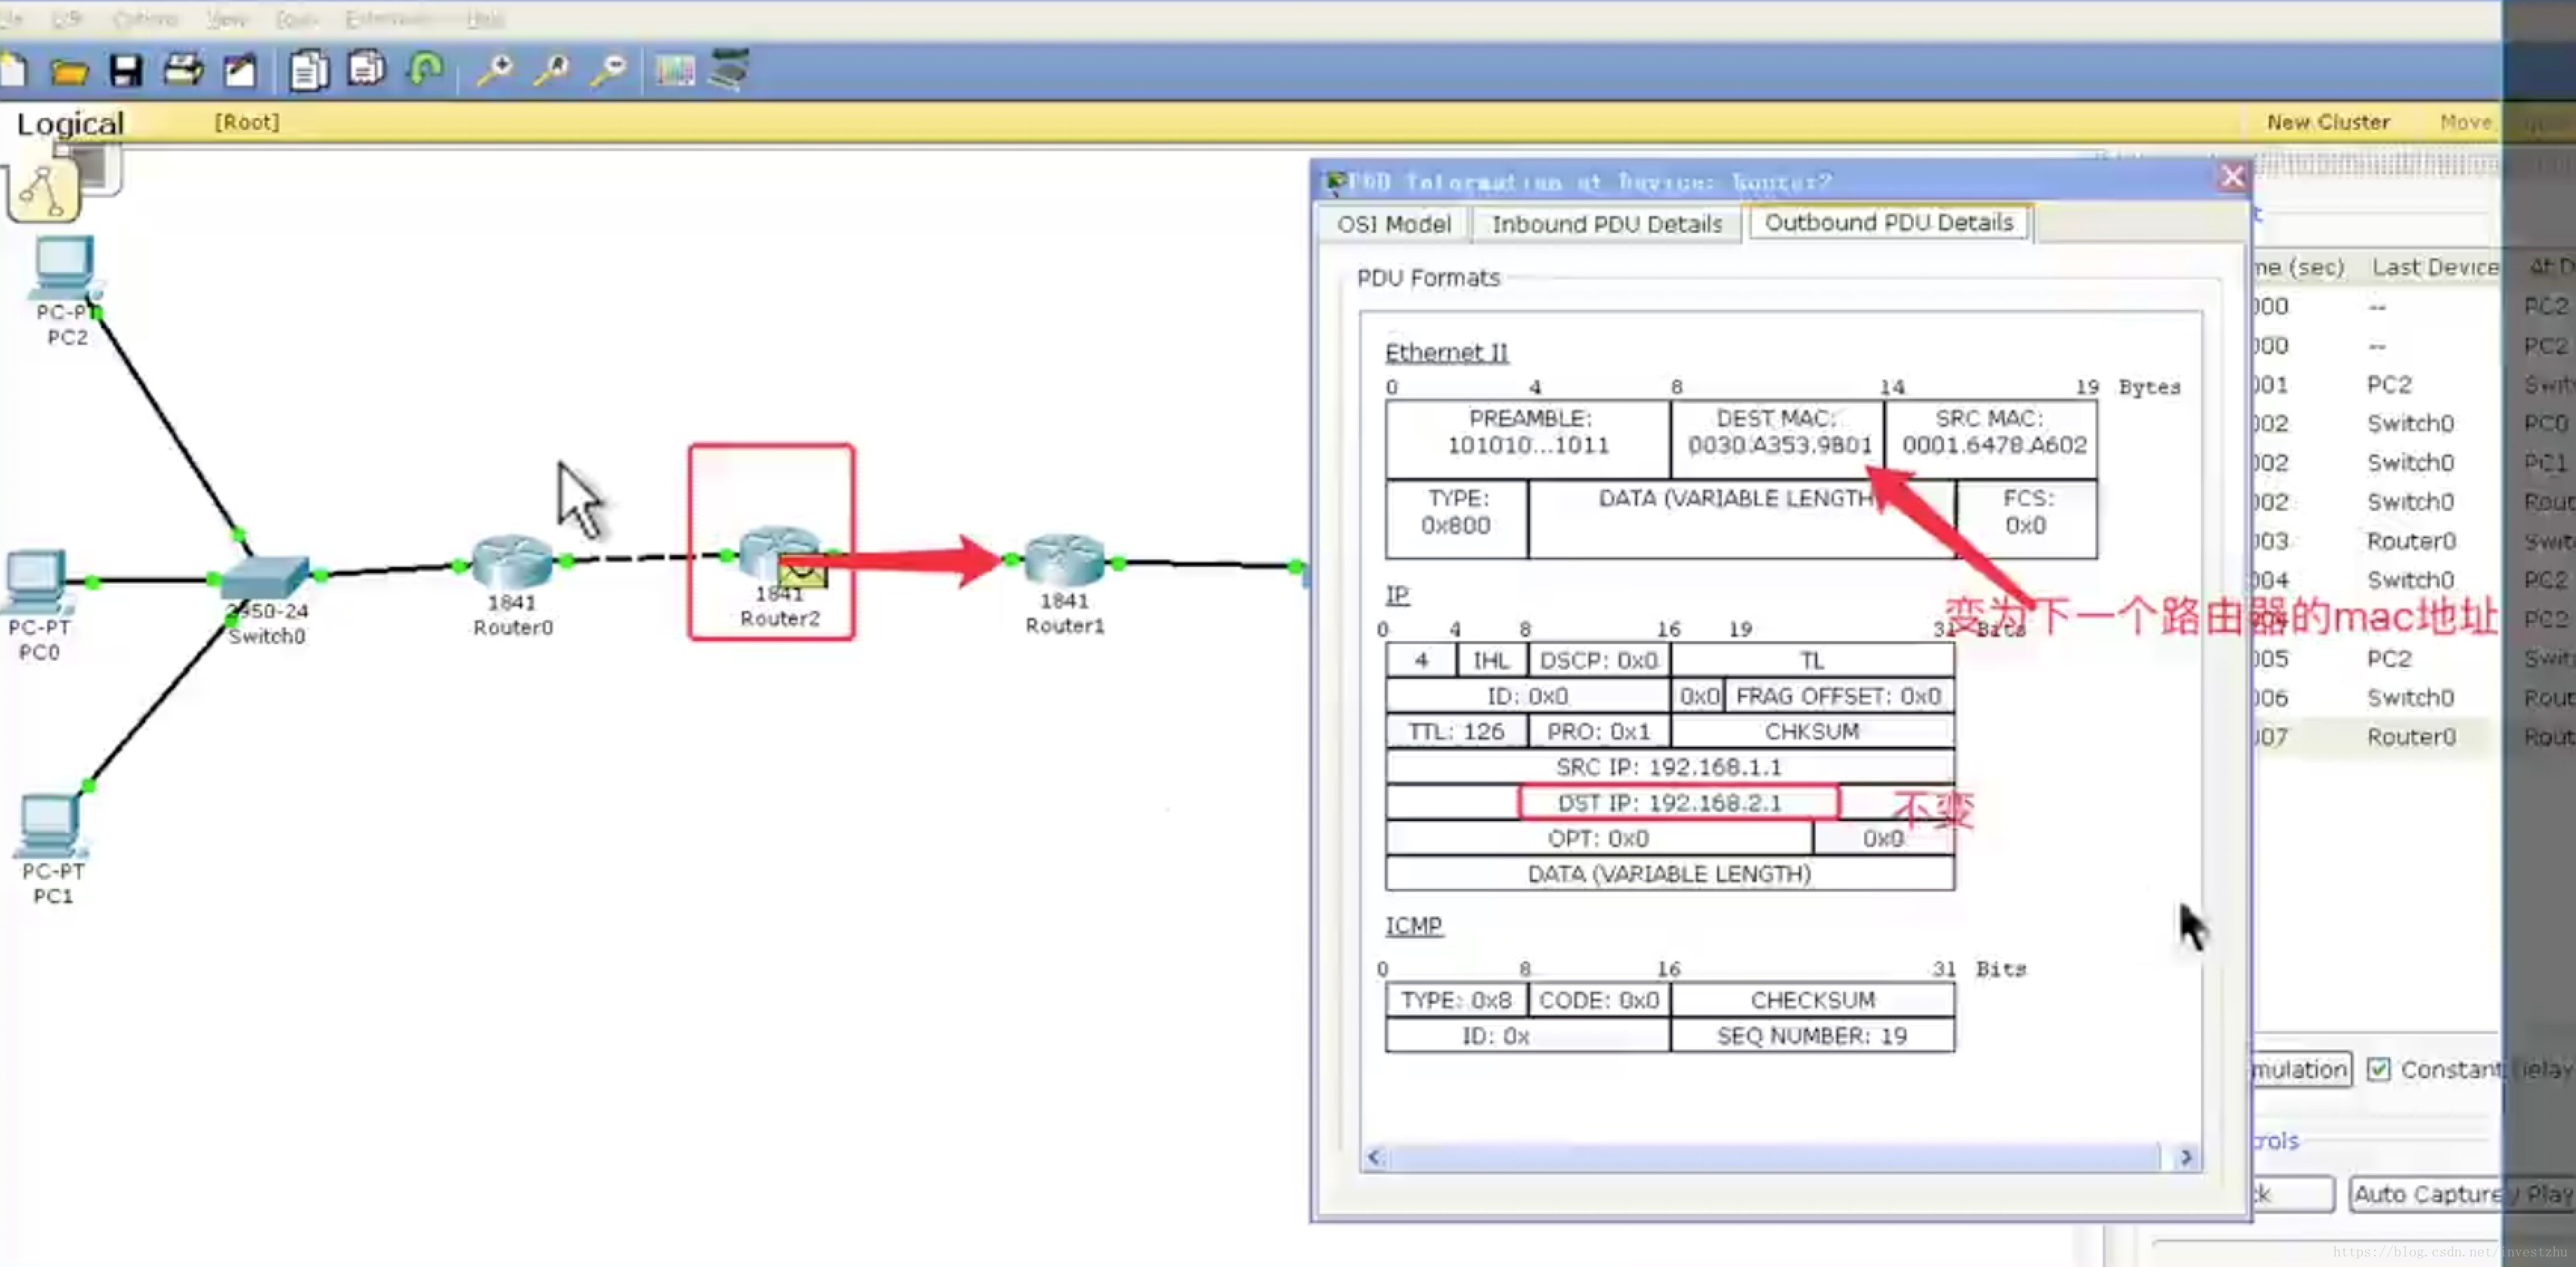Click the DSCP: 0x0 field
Image resolution: width=2576 pixels, height=1267 pixels.
(1599, 660)
